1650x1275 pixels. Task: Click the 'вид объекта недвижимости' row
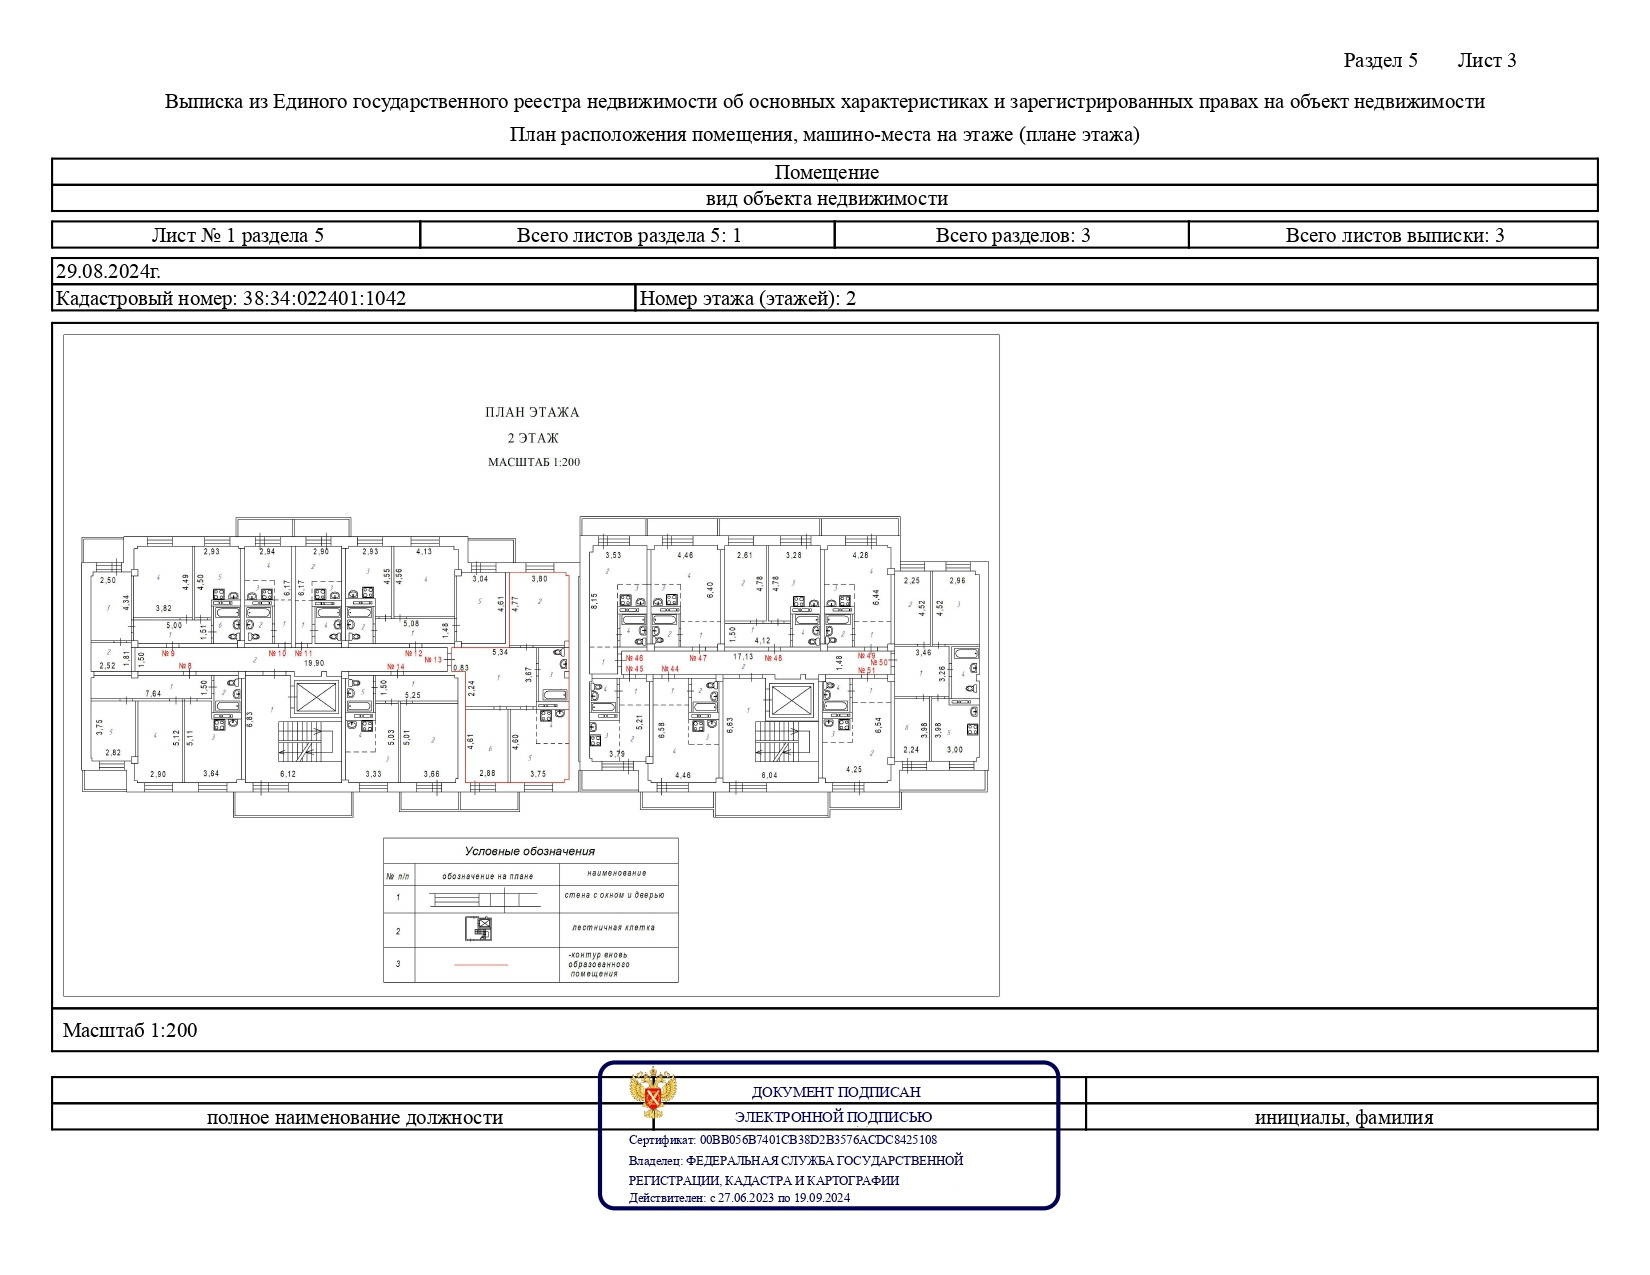tap(826, 198)
